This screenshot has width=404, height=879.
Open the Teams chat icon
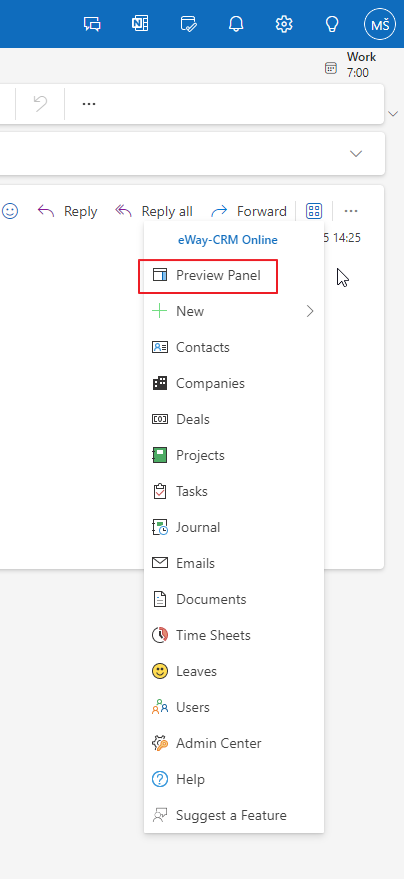[x=92, y=24]
